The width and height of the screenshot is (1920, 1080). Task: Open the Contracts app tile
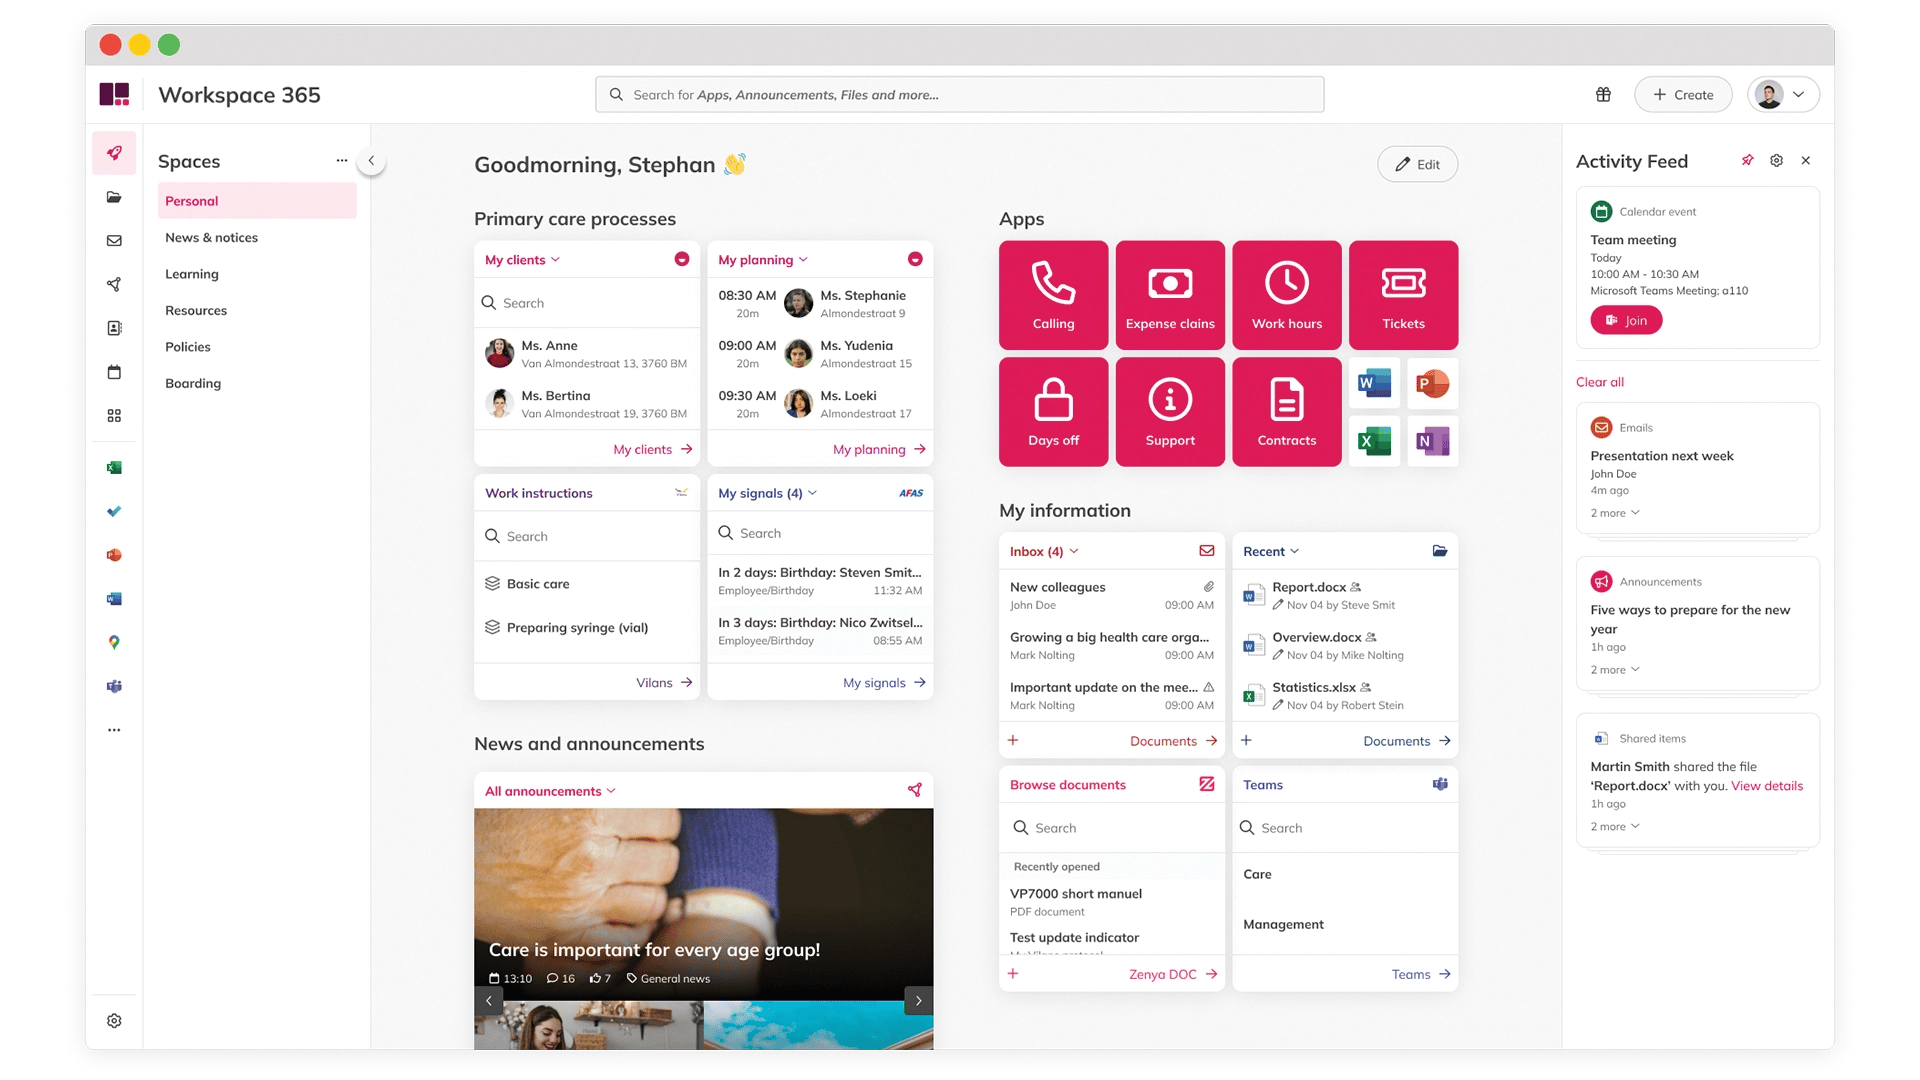[x=1287, y=412]
